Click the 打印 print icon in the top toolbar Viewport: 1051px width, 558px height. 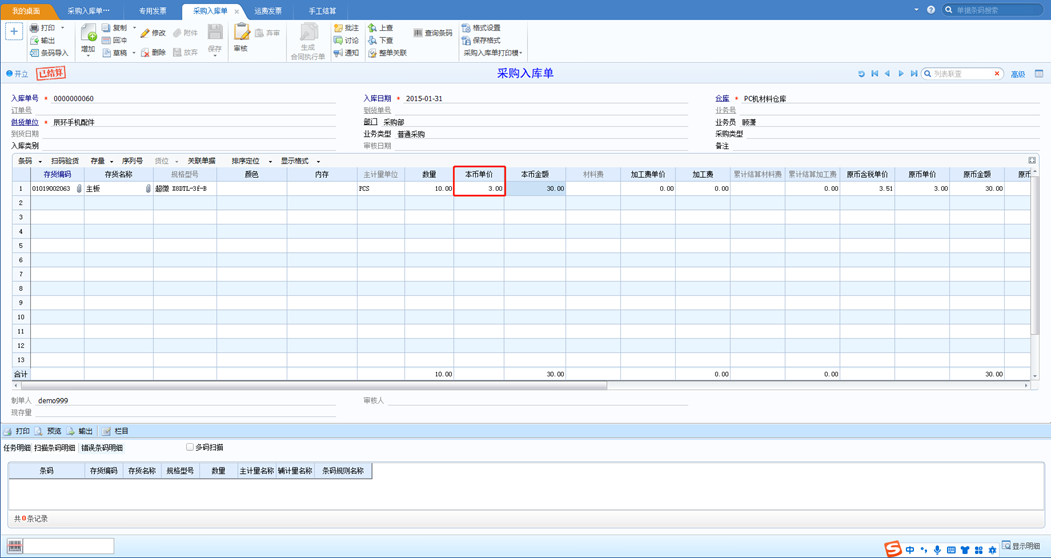pyautogui.click(x=34, y=28)
